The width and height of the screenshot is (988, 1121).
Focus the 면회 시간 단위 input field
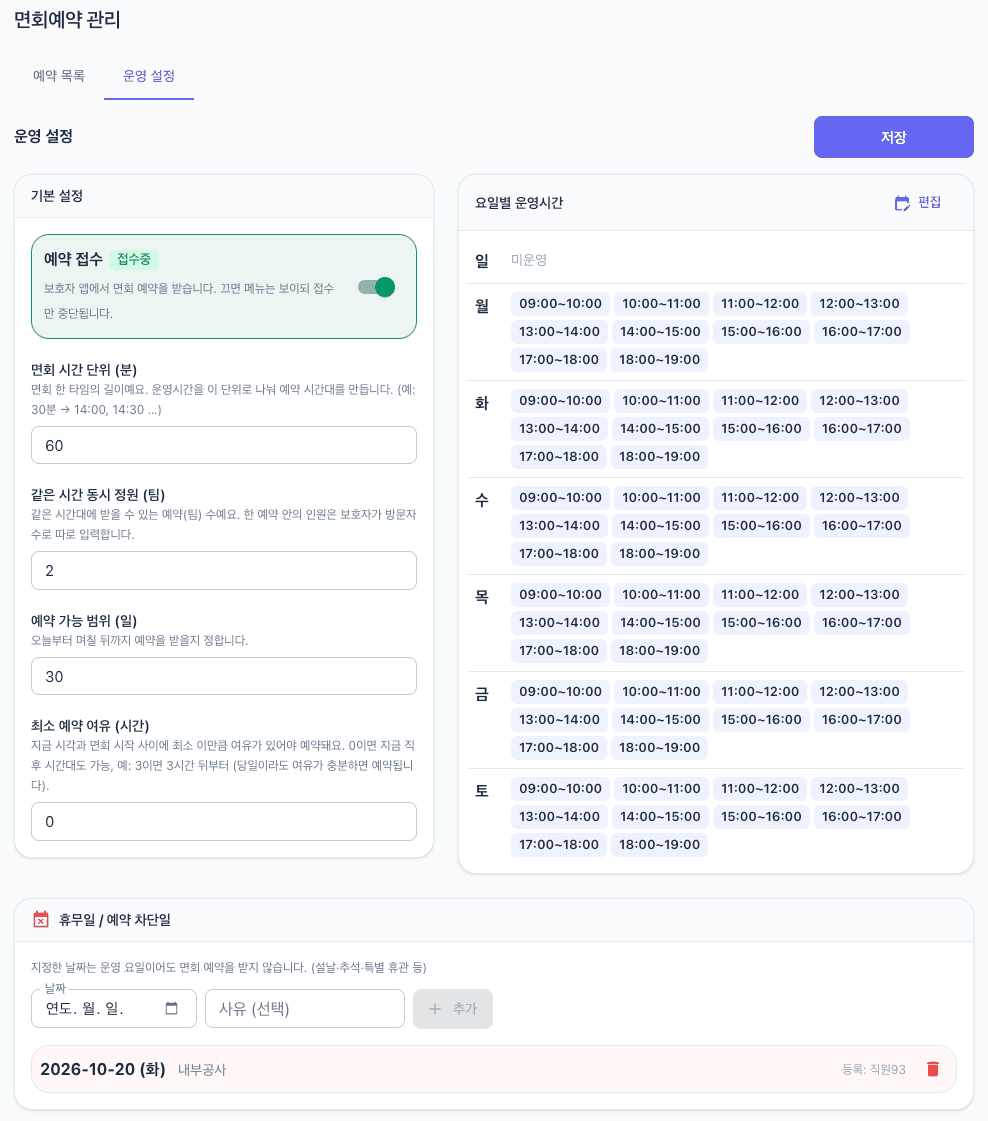(224, 445)
